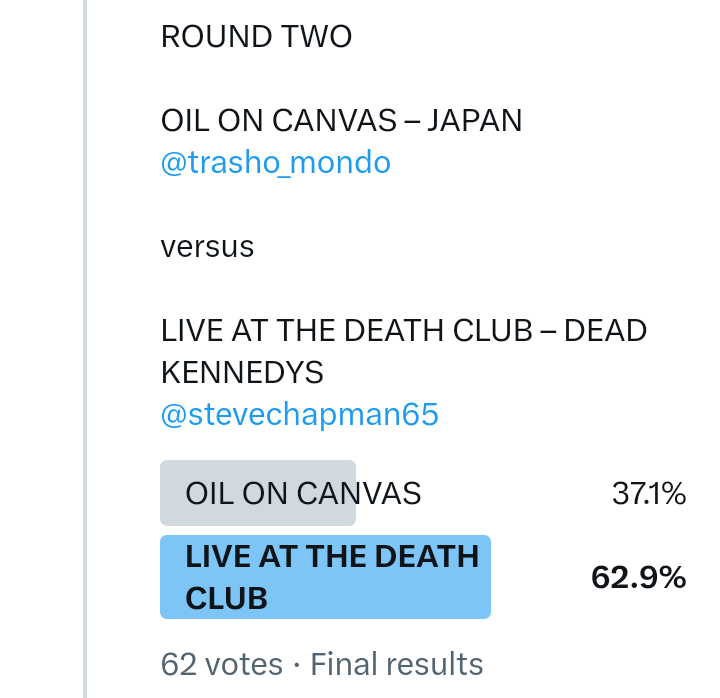This screenshot has width=720, height=698.
Task: Click the vertical thread connector line
Action: pos(85,349)
